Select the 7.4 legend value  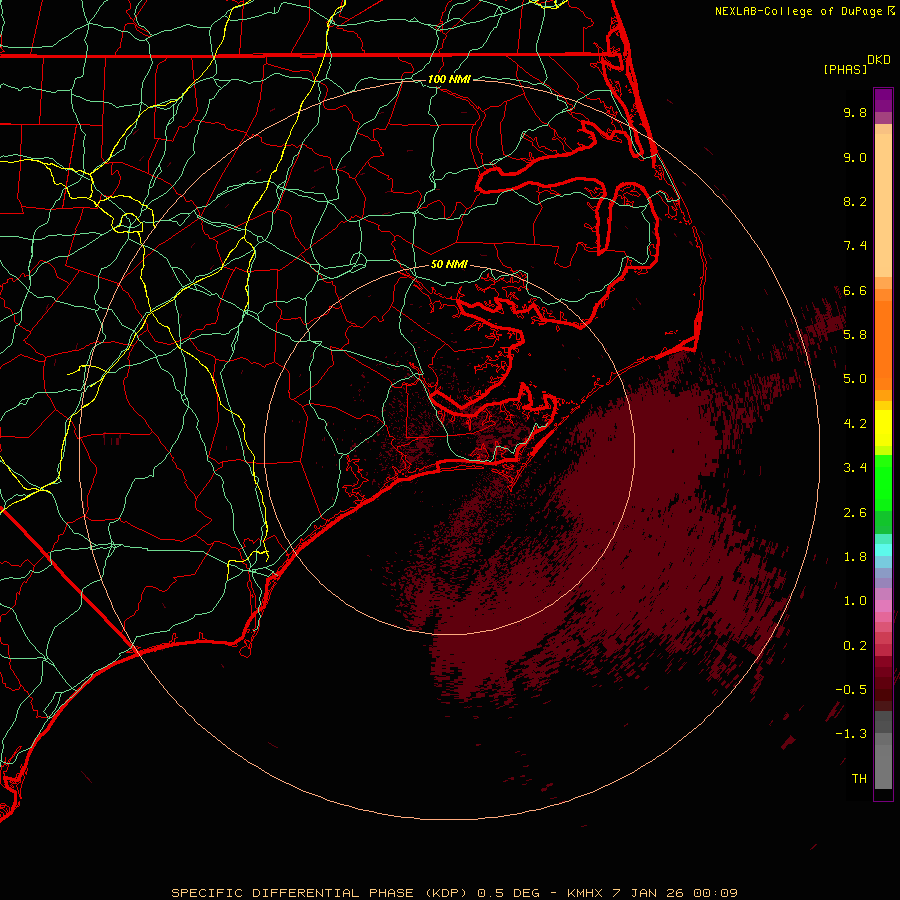pos(855,246)
